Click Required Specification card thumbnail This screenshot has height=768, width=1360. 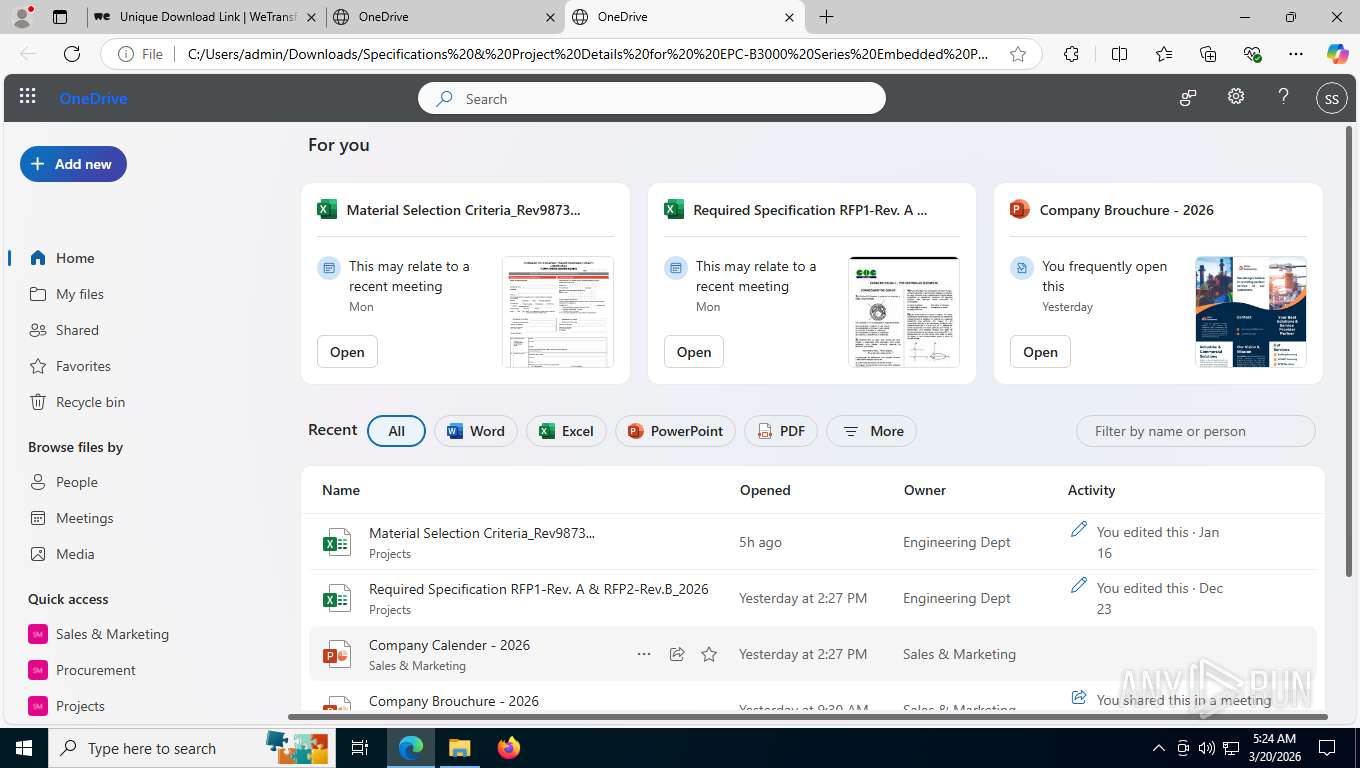click(904, 312)
